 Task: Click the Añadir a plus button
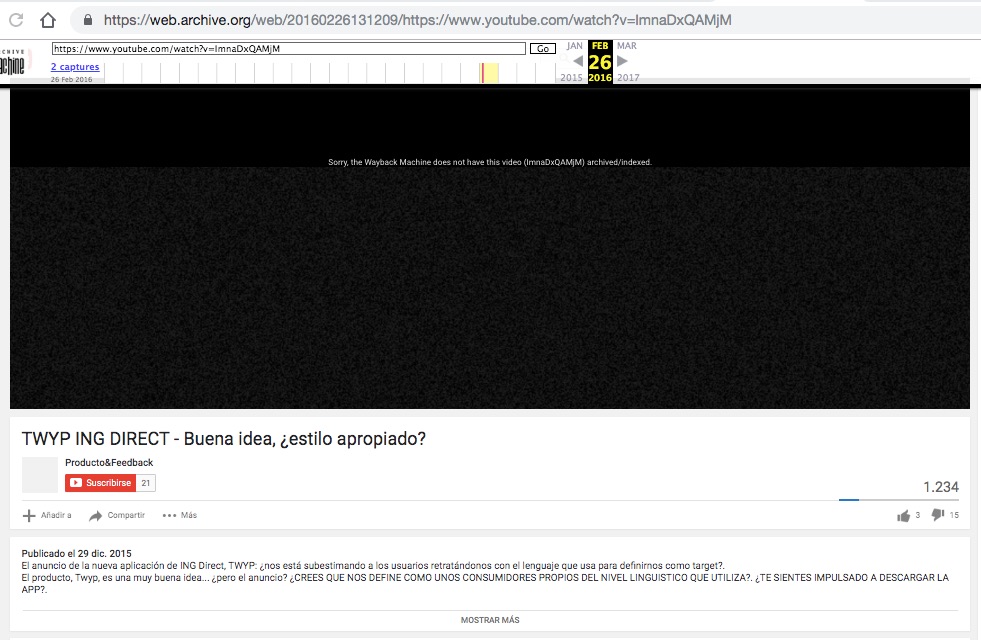coord(29,516)
